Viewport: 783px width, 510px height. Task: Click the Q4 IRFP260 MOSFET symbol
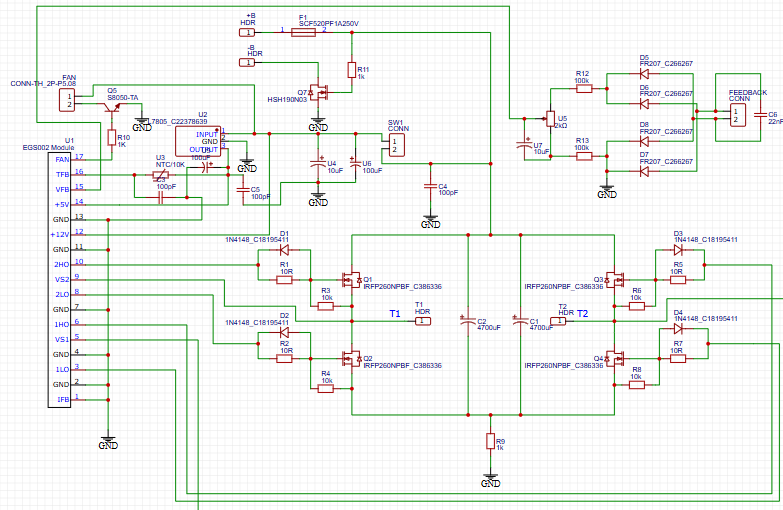pyautogui.click(x=614, y=359)
